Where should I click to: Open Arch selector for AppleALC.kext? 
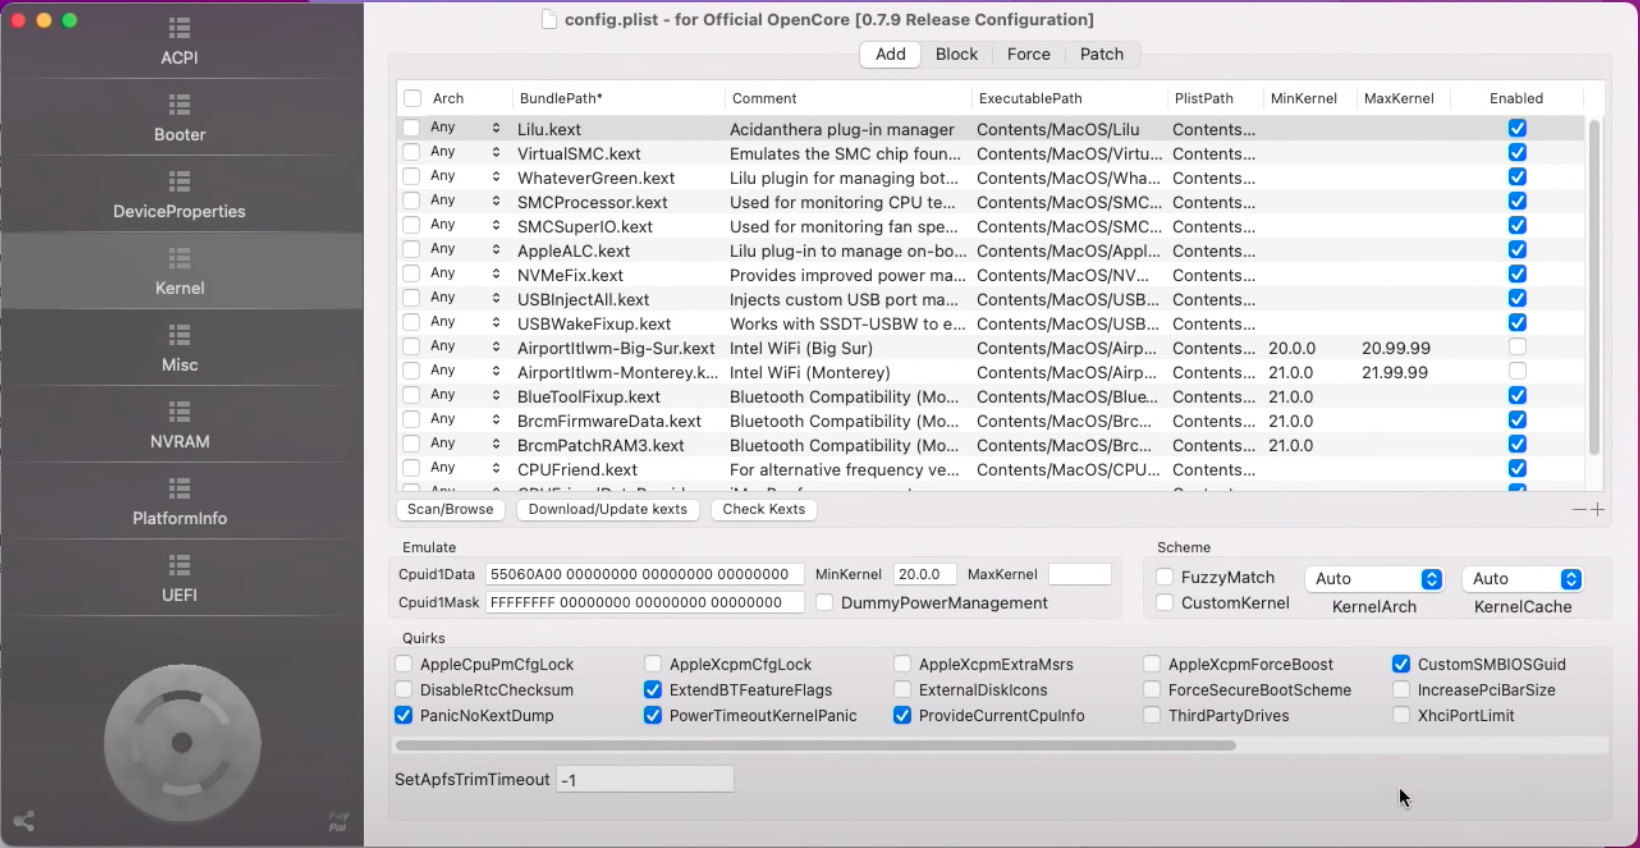pos(466,249)
